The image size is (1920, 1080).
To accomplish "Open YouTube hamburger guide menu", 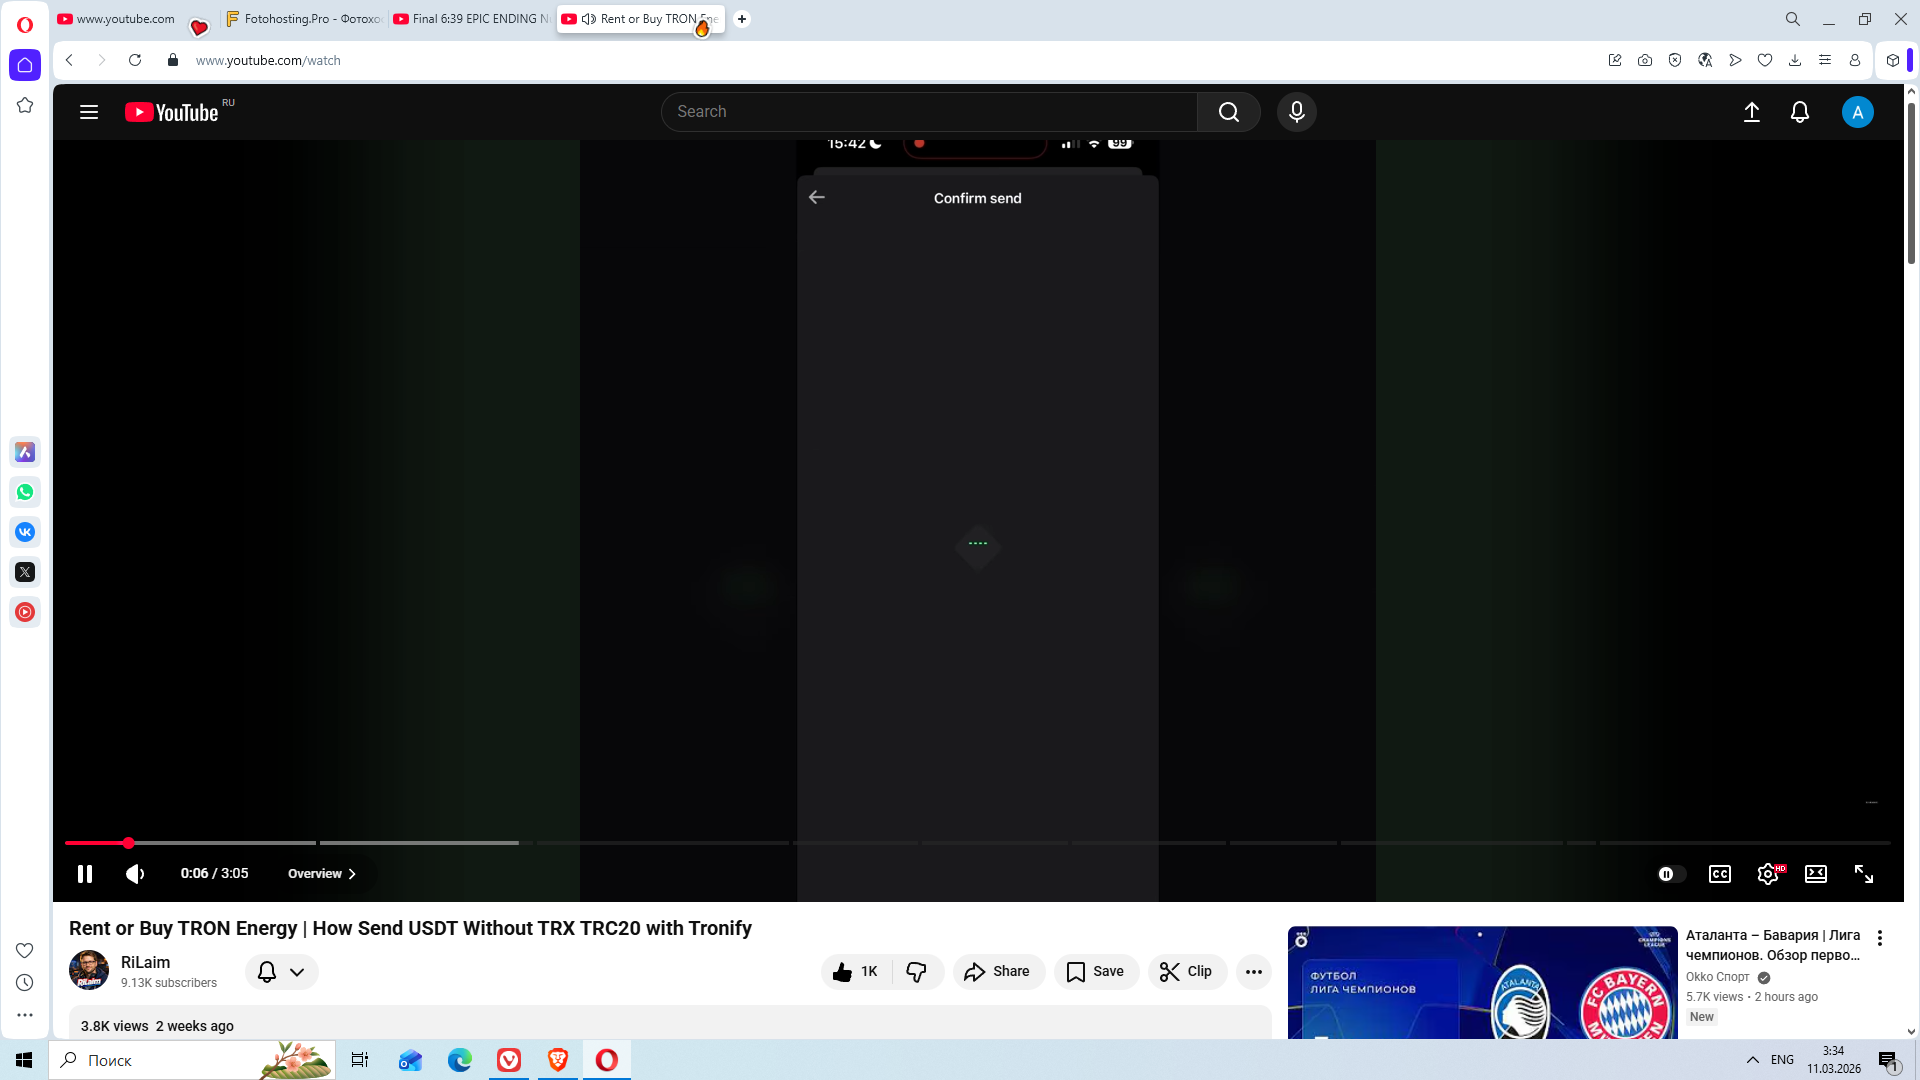I will pyautogui.click(x=89, y=112).
